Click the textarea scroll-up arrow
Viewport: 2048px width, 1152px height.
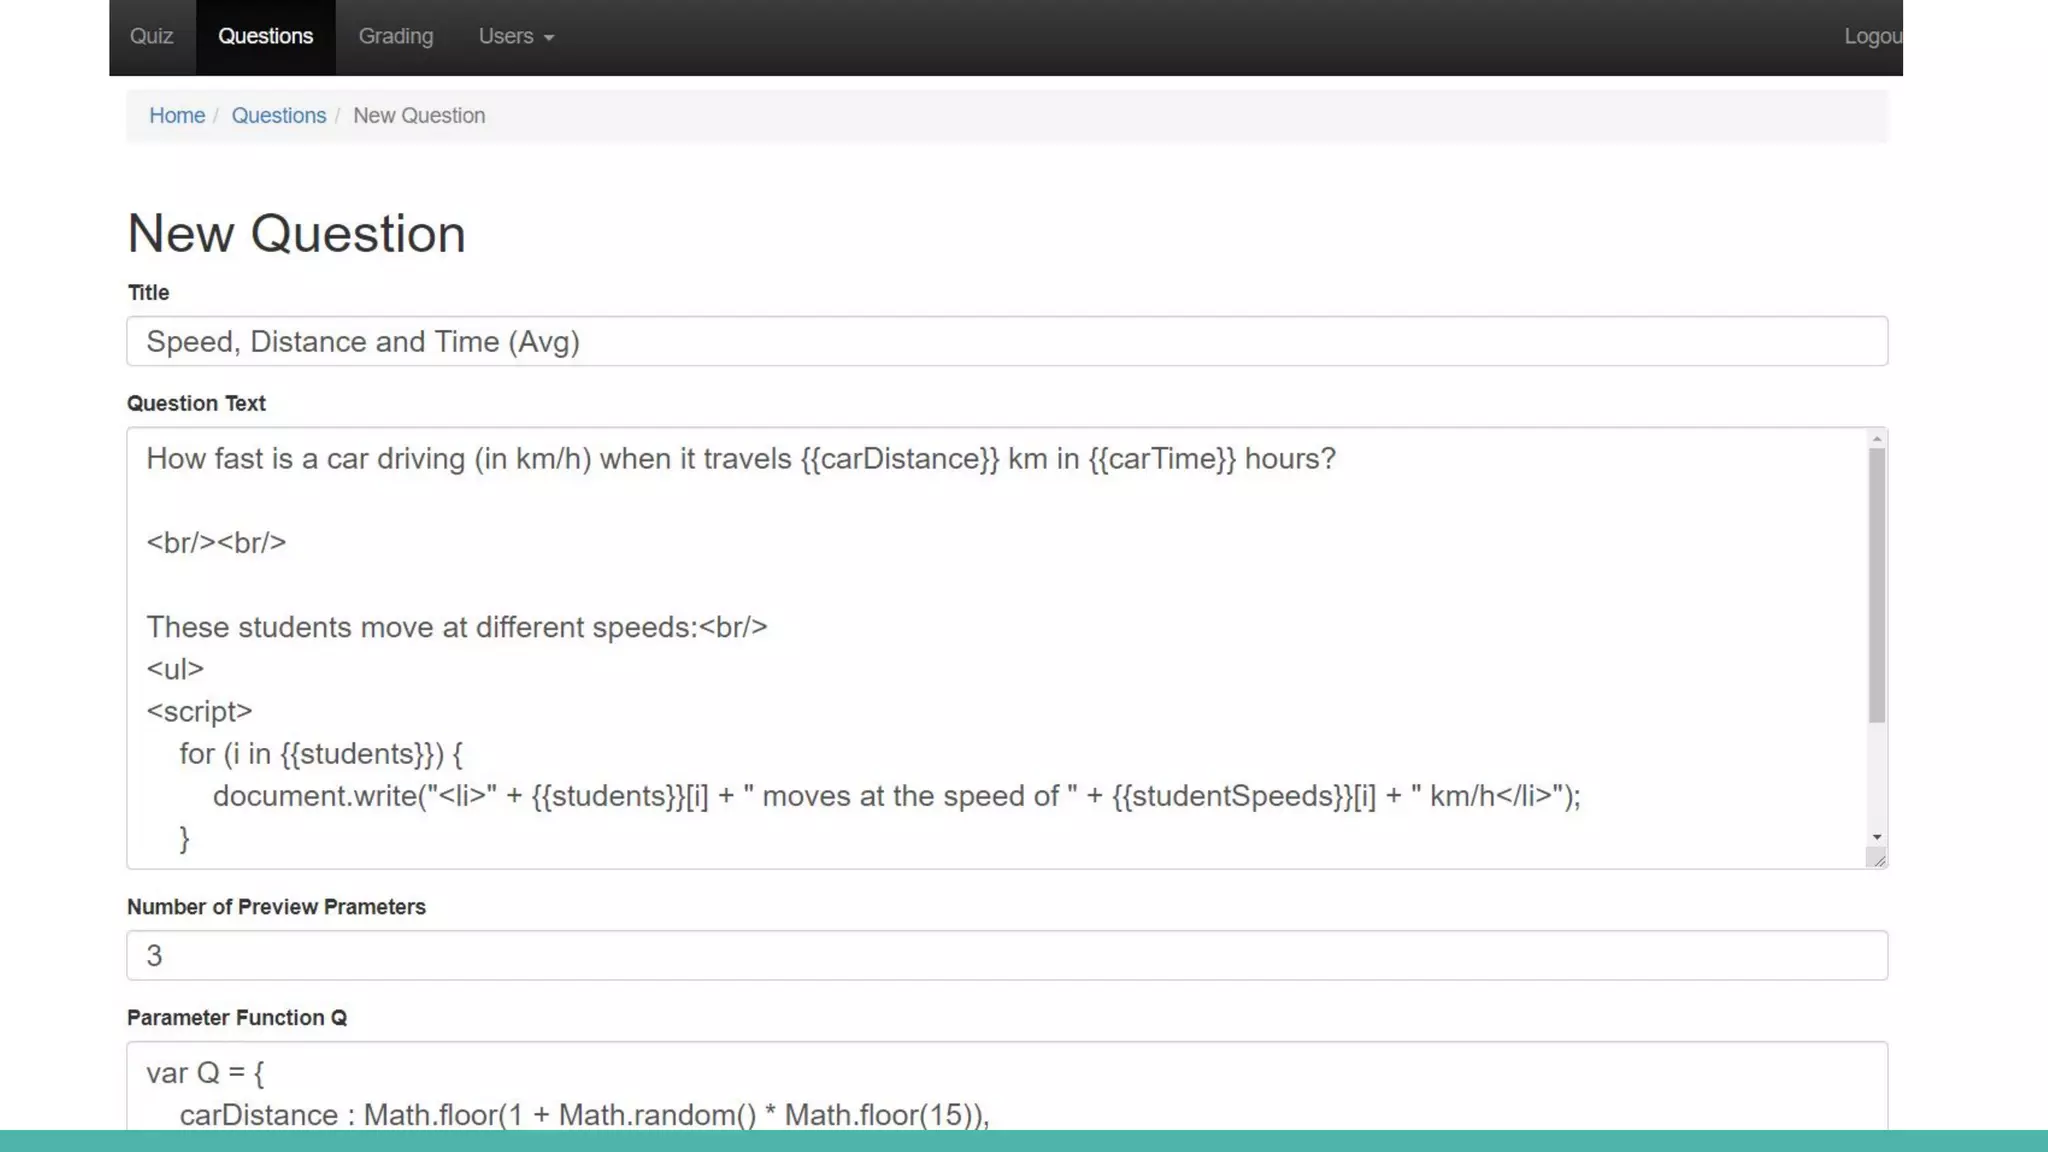coord(1877,439)
